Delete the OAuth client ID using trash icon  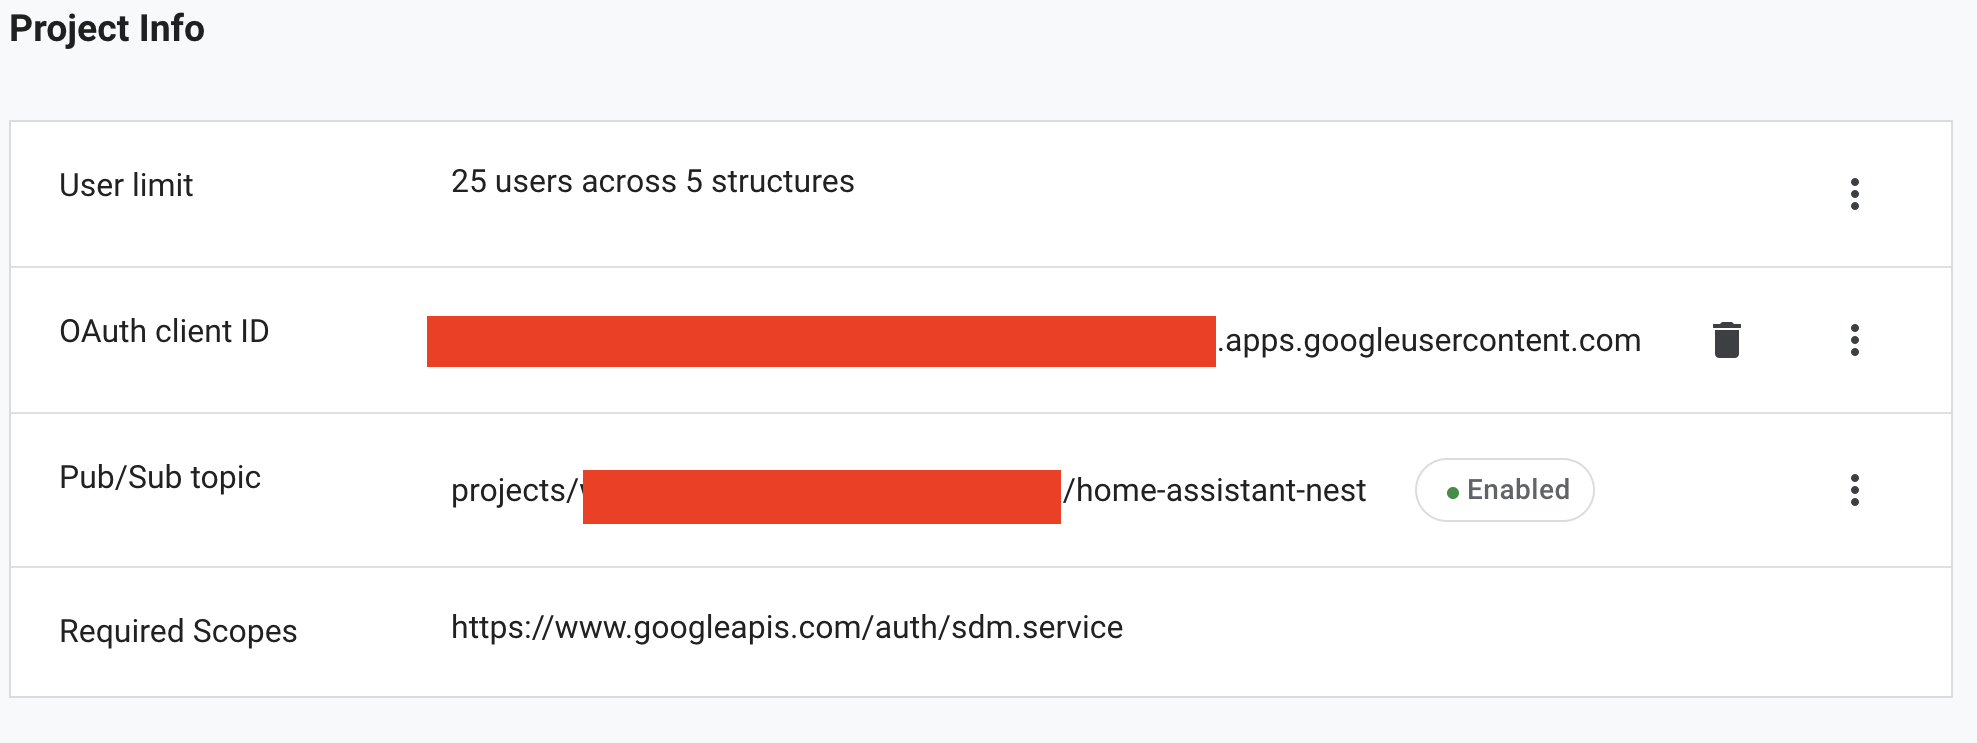point(1727,340)
